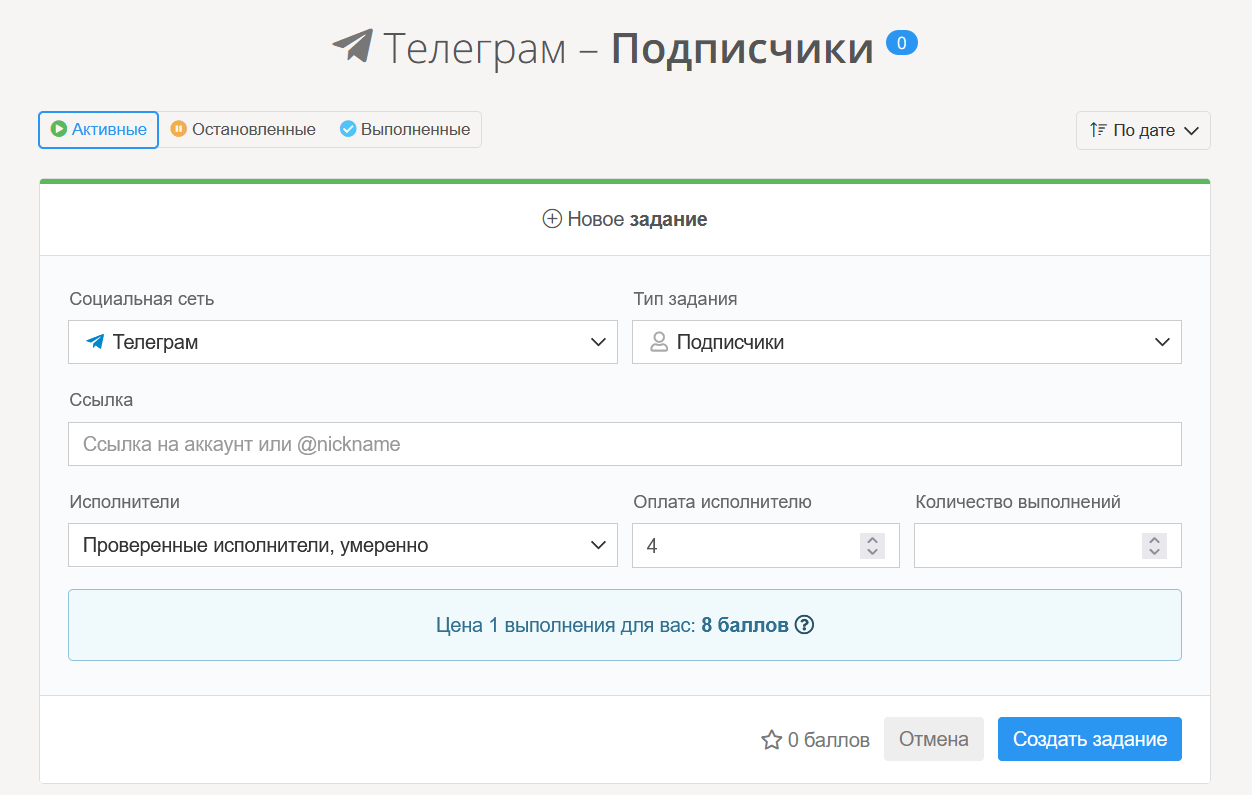Open the Социальная сеть dropdown

pos(343,342)
